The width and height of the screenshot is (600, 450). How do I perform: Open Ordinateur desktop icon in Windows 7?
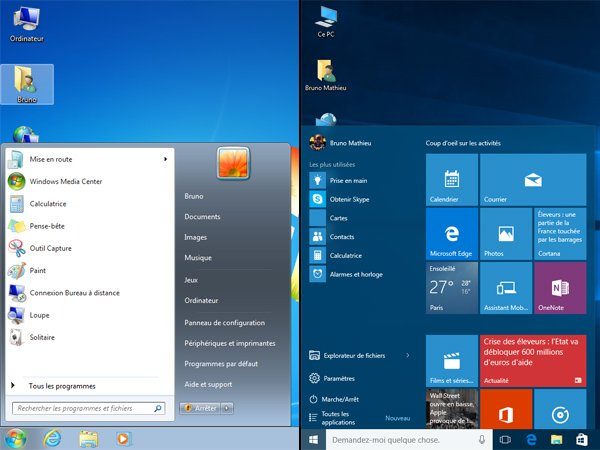[26, 24]
